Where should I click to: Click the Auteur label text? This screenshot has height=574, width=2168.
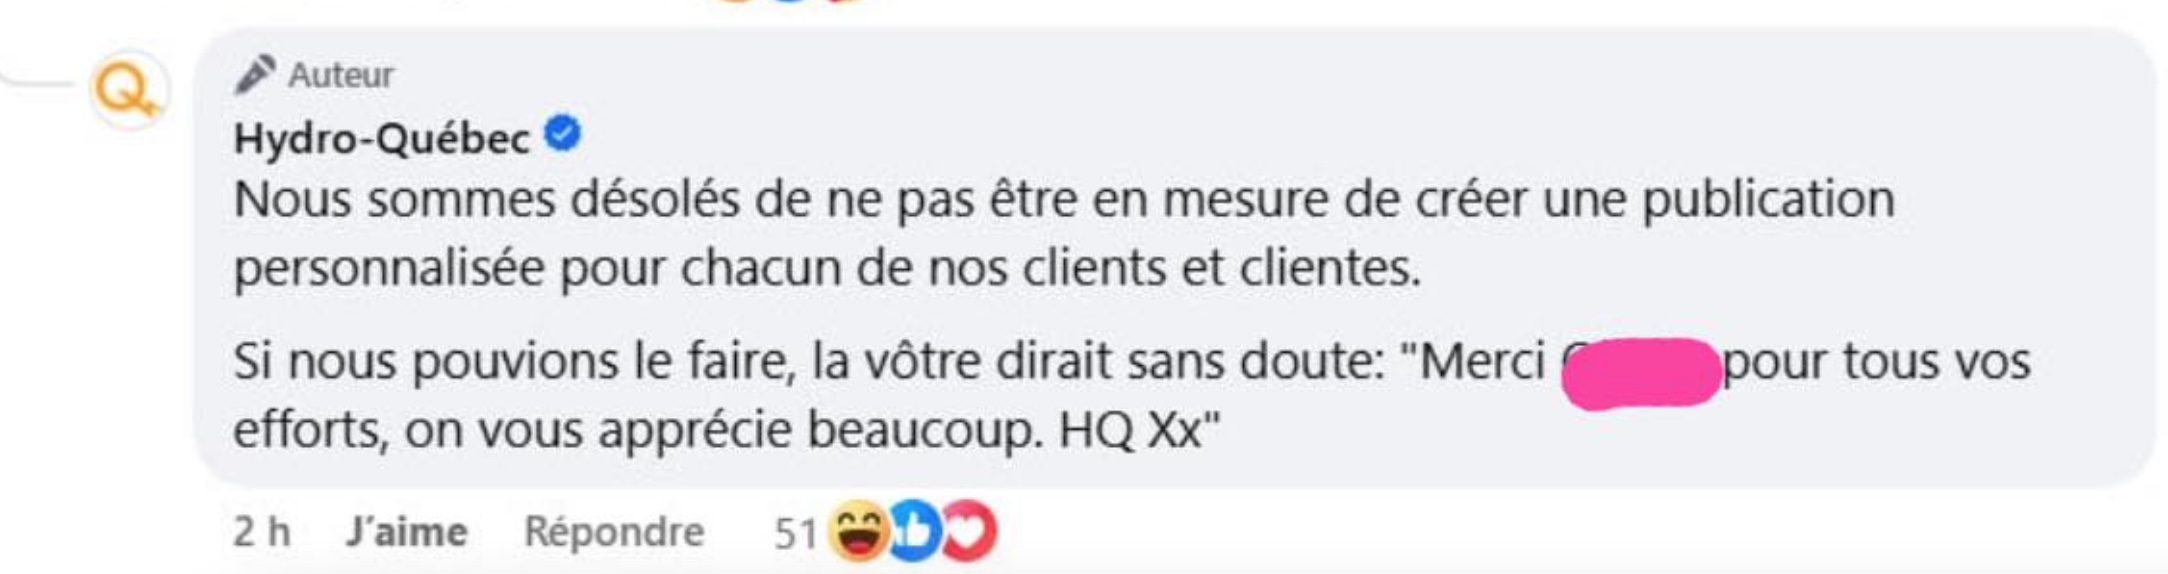(x=341, y=75)
